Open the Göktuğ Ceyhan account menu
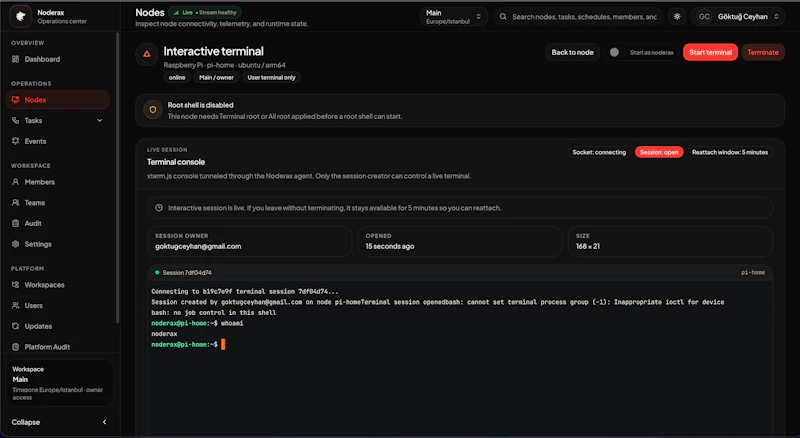Screen dimensions: 800x438 (738, 16)
